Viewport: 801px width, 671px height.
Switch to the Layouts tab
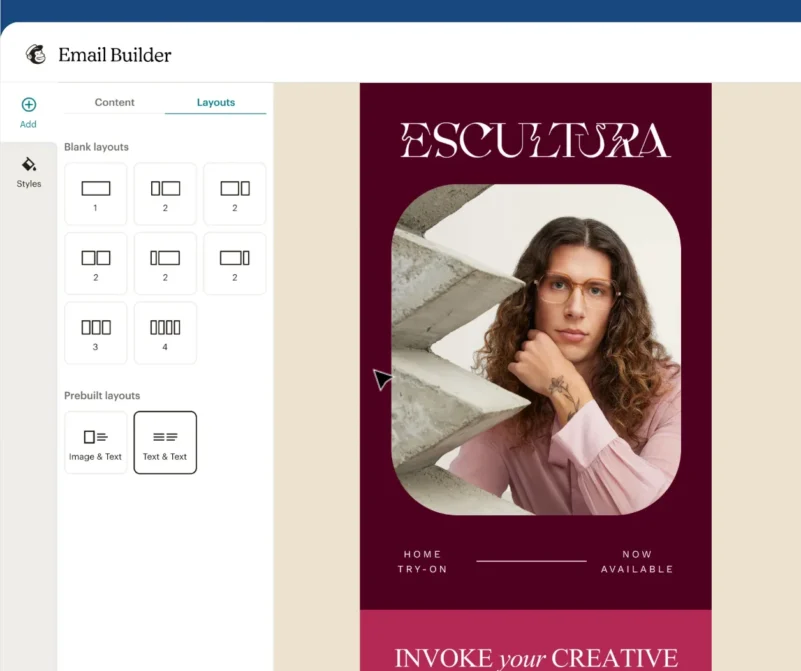click(215, 102)
